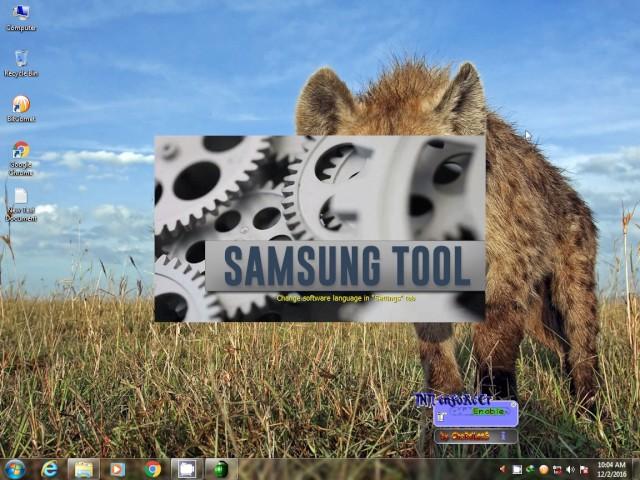Launch Internet Explorer from the taskbar
640x480 pixels.
(49, 469)
